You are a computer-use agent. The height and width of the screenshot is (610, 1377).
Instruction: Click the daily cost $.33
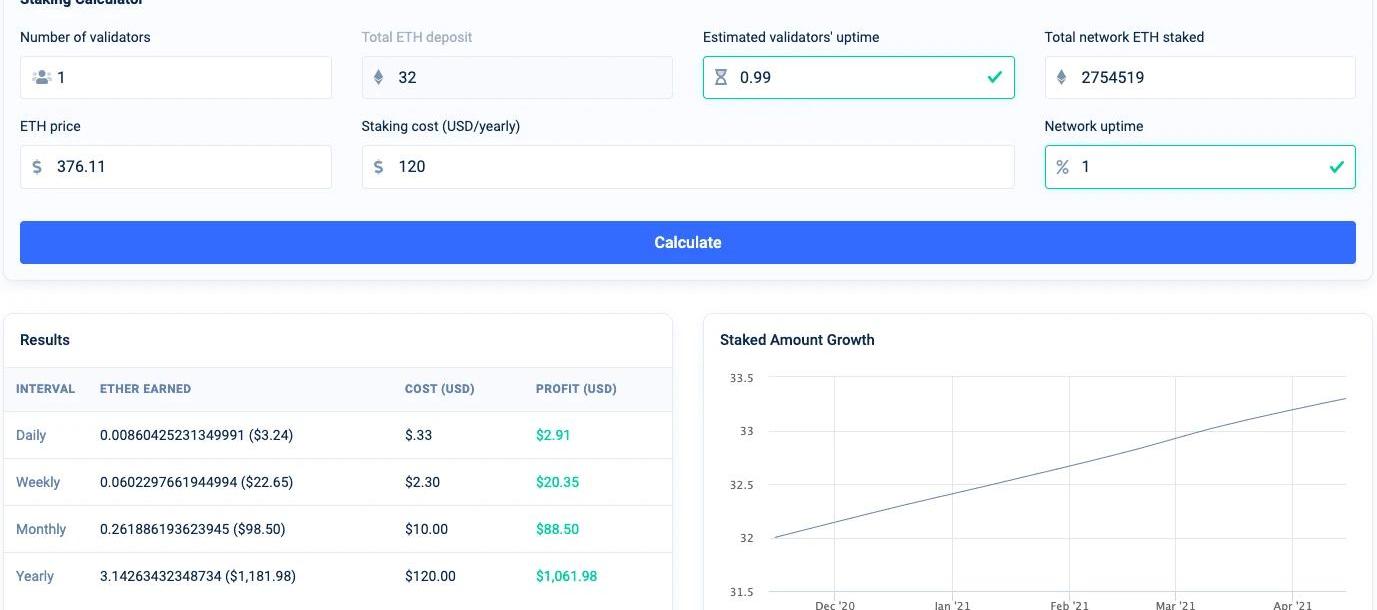point(419,435)
